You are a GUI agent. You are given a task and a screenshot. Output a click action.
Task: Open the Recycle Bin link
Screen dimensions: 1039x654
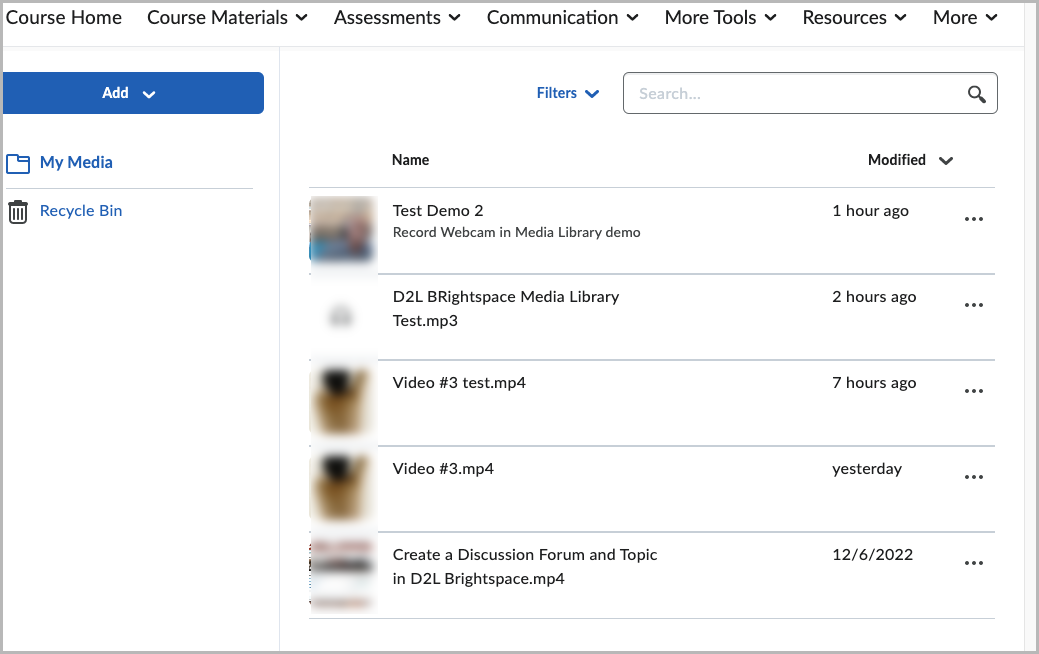pos(81,211)
